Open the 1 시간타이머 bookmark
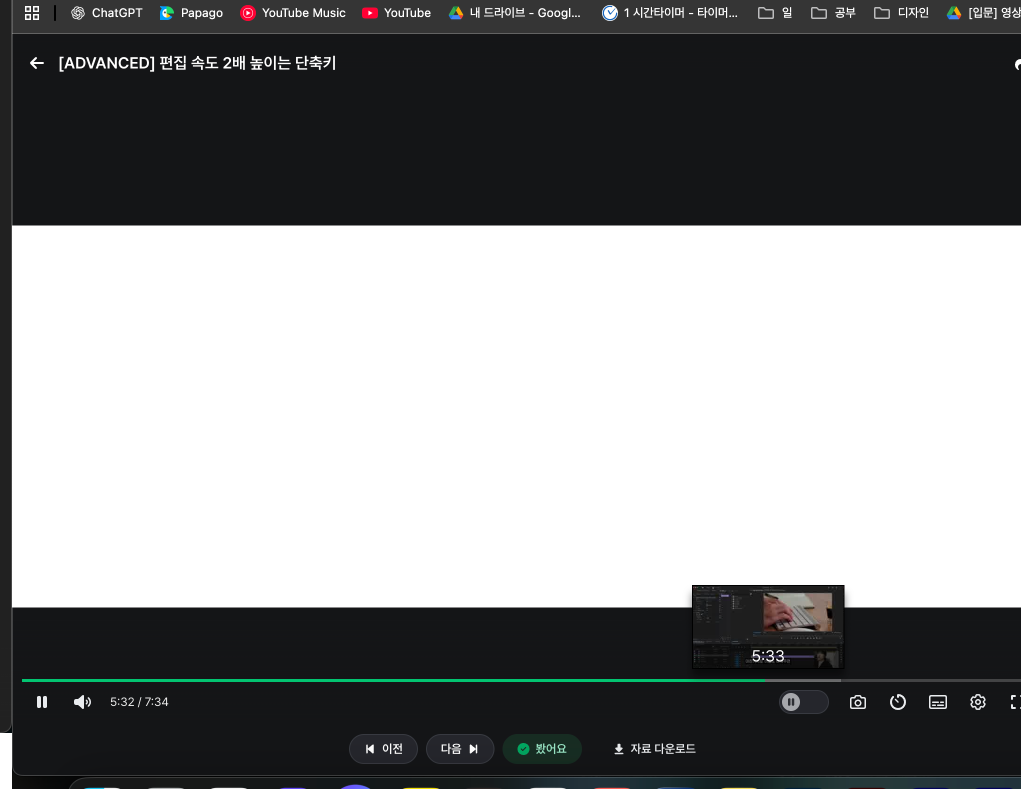This screenshot has width=1021, height=789. coord(670,13)
